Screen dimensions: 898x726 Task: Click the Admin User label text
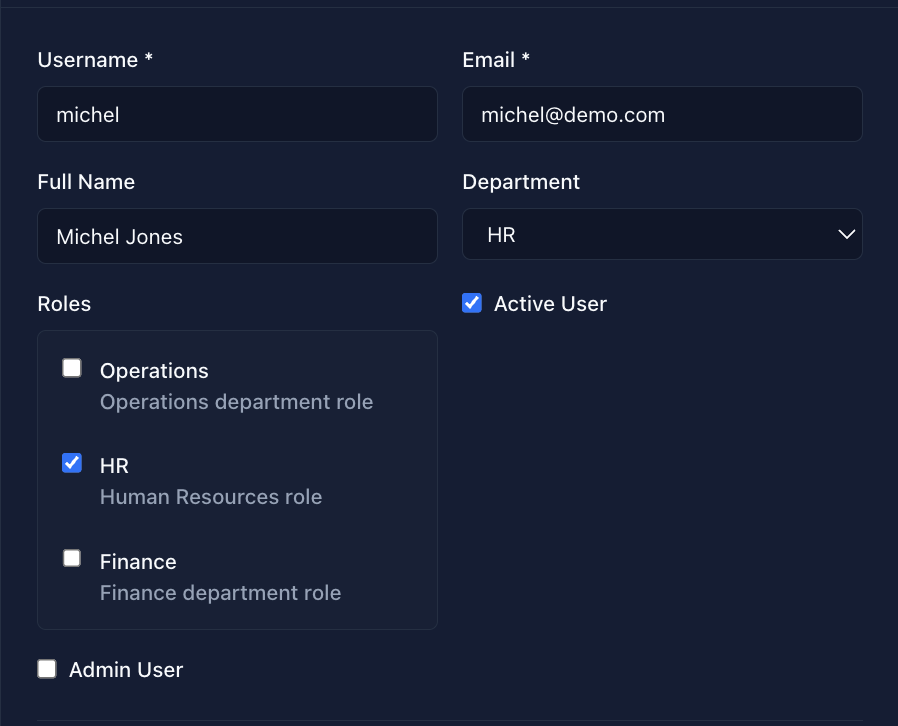(x=125, y=669)
